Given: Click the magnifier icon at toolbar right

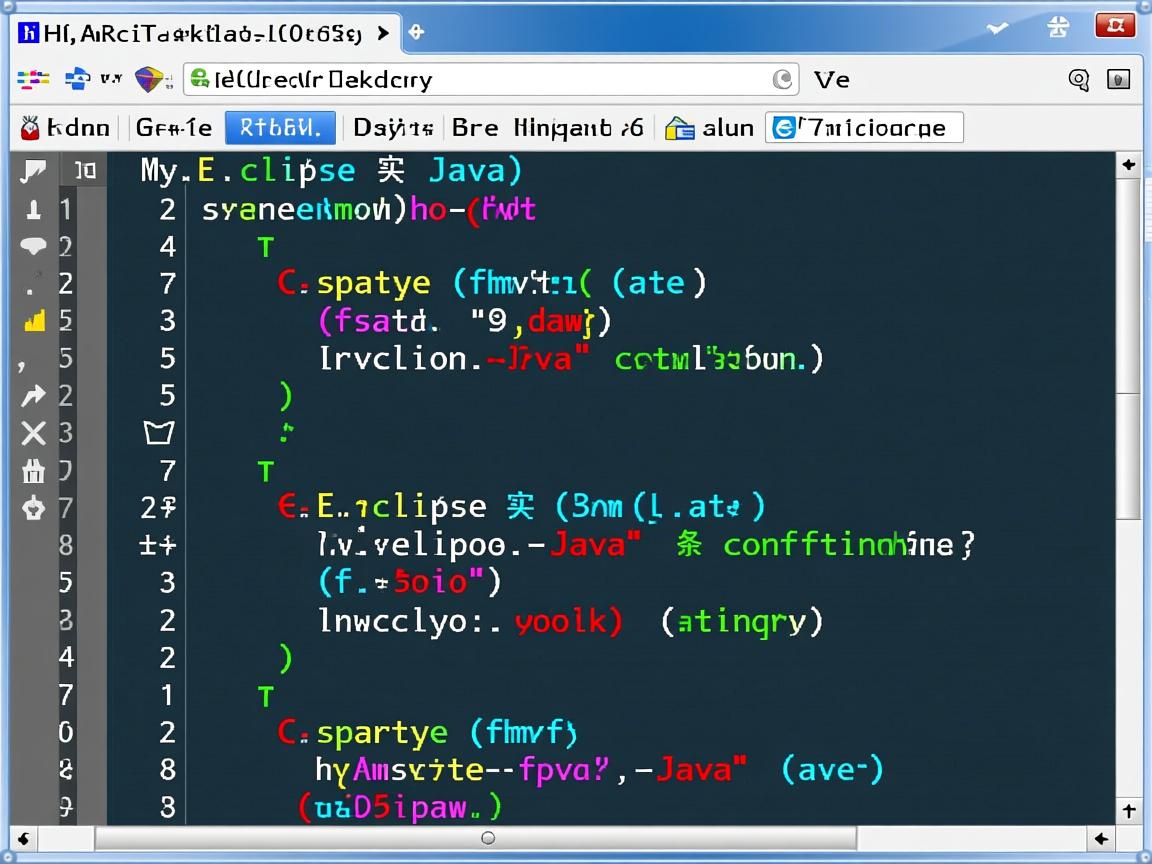Looking at the screenshot, I should [1079, 80].
